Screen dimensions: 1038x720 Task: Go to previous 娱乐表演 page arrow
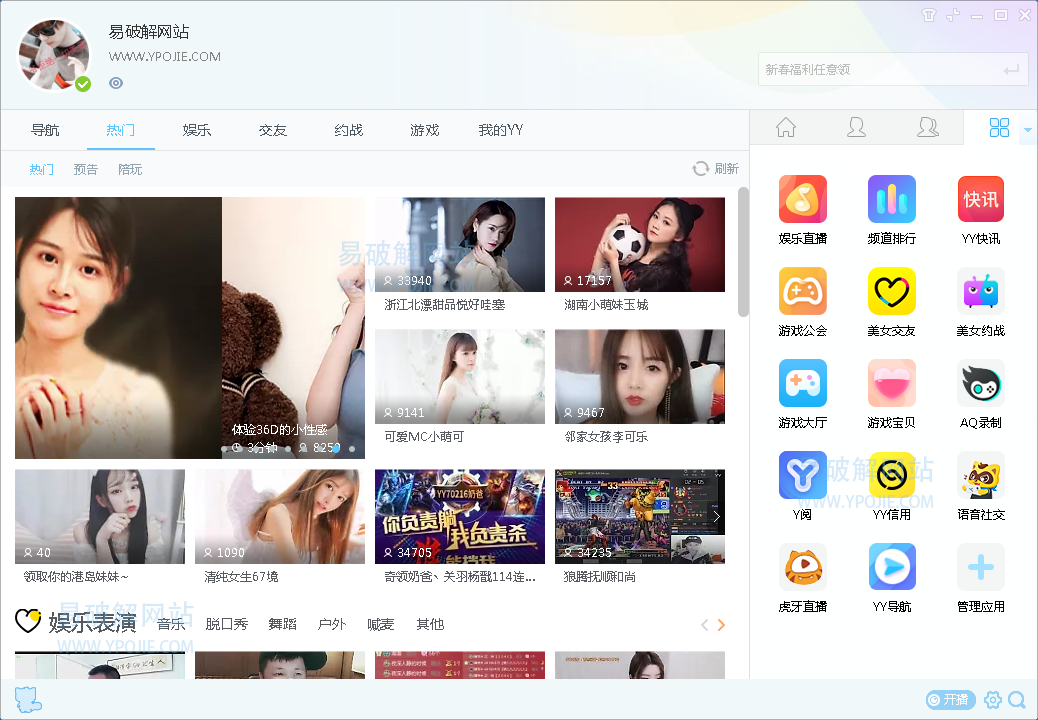click(x=704, y=625)
